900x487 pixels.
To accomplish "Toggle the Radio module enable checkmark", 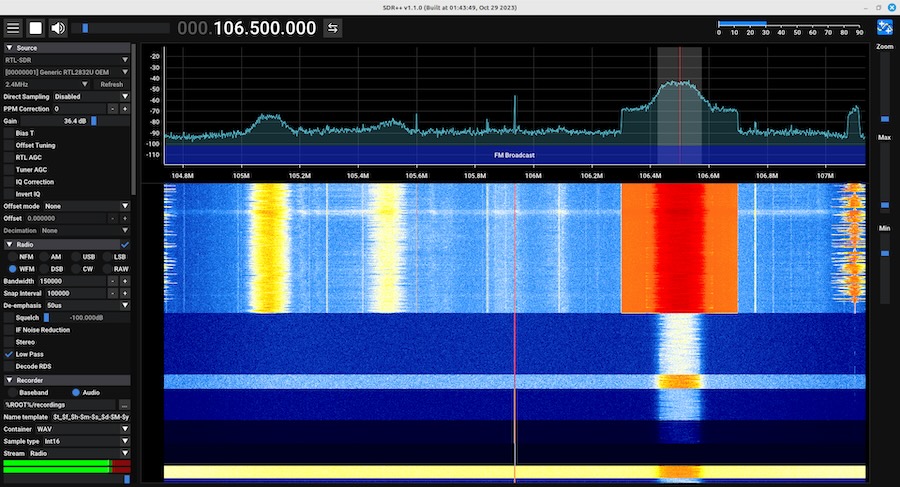I will click(x=125, y=244).
